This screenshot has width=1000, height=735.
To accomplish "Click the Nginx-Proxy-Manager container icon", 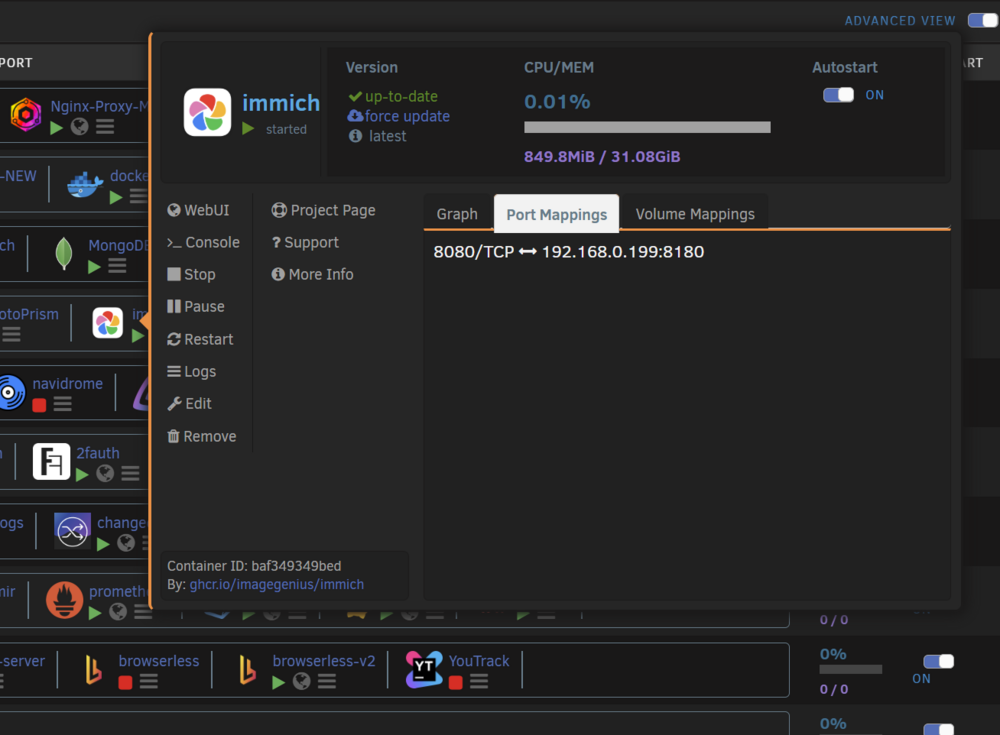I will [26, 115].
